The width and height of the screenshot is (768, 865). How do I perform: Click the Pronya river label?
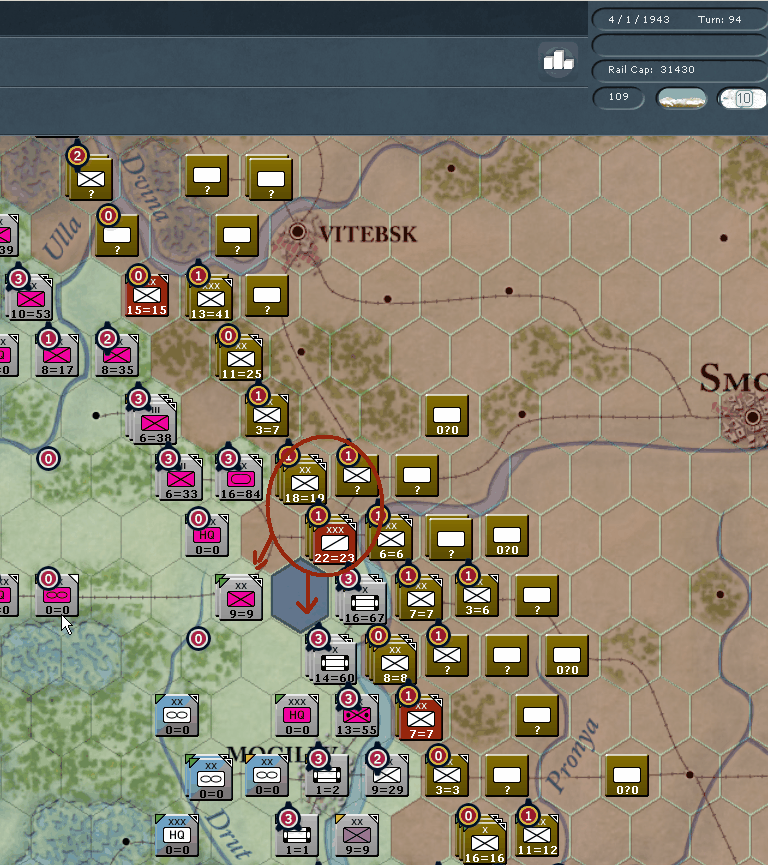point(572,754)
